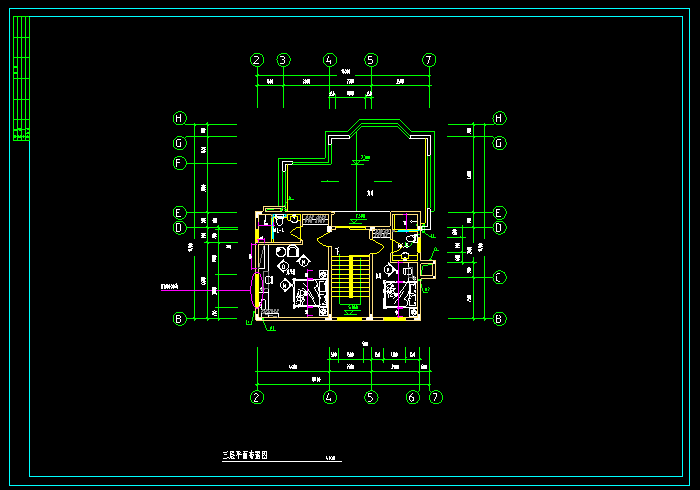Click the top row axis bubble 5
This screenshot has width=700, height=490.
click(x=371, y=60)
